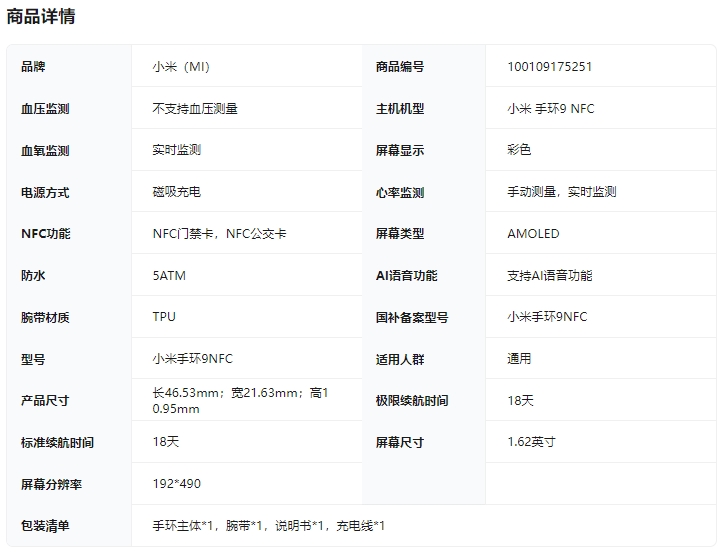Click the resolution value 192*490
The image size is (724, 556).
(x=177, y=484)
